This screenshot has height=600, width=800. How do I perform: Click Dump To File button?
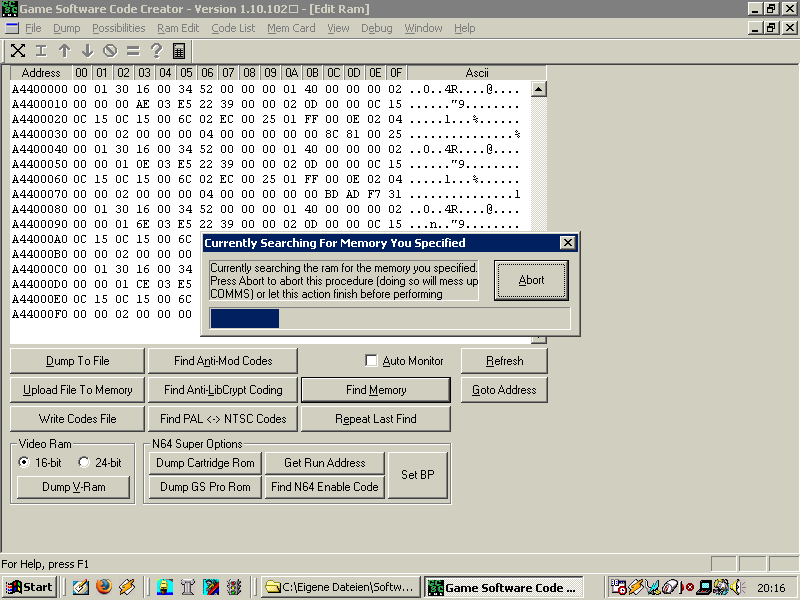[x=78, y=361]
